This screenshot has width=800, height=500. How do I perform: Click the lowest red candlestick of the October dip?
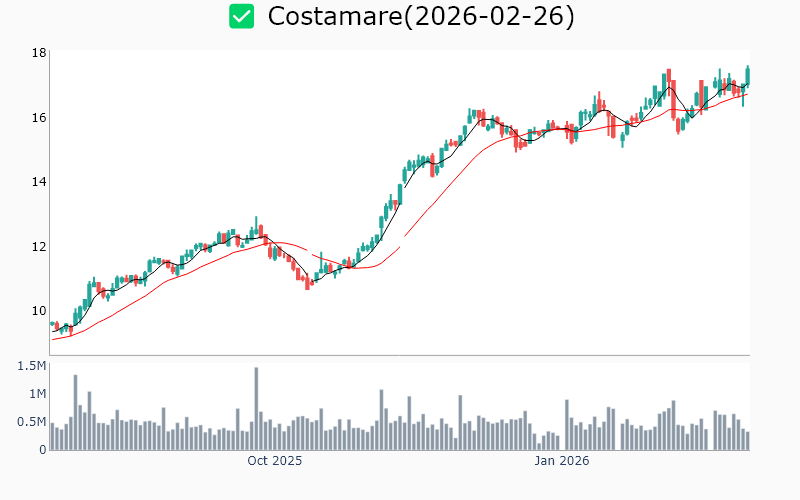point(307,283)
